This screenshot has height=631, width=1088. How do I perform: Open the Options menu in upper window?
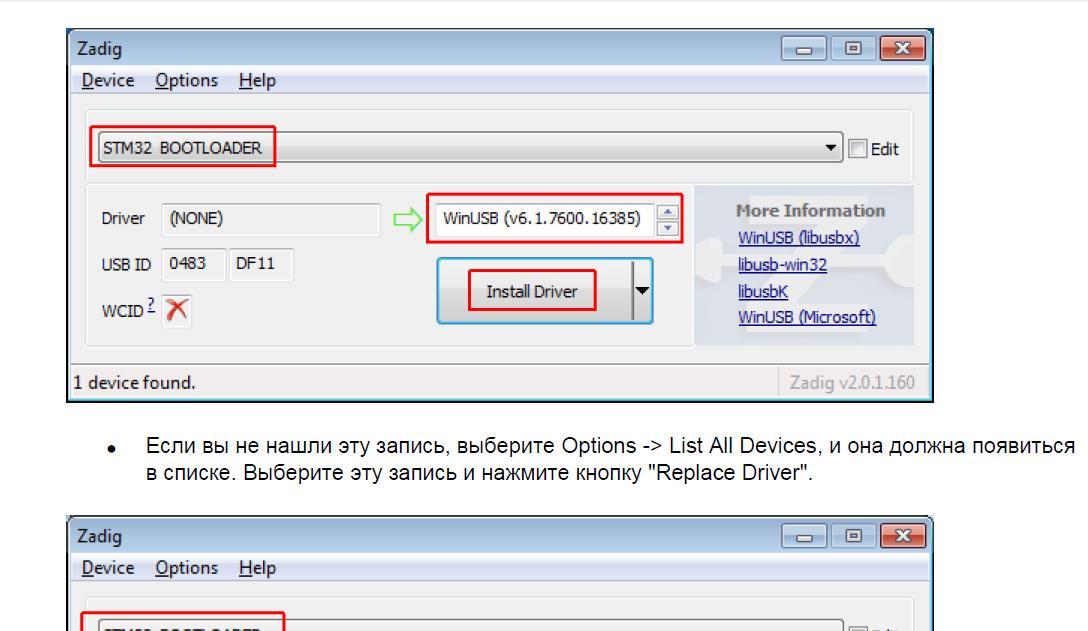click(x=186, y=80)
